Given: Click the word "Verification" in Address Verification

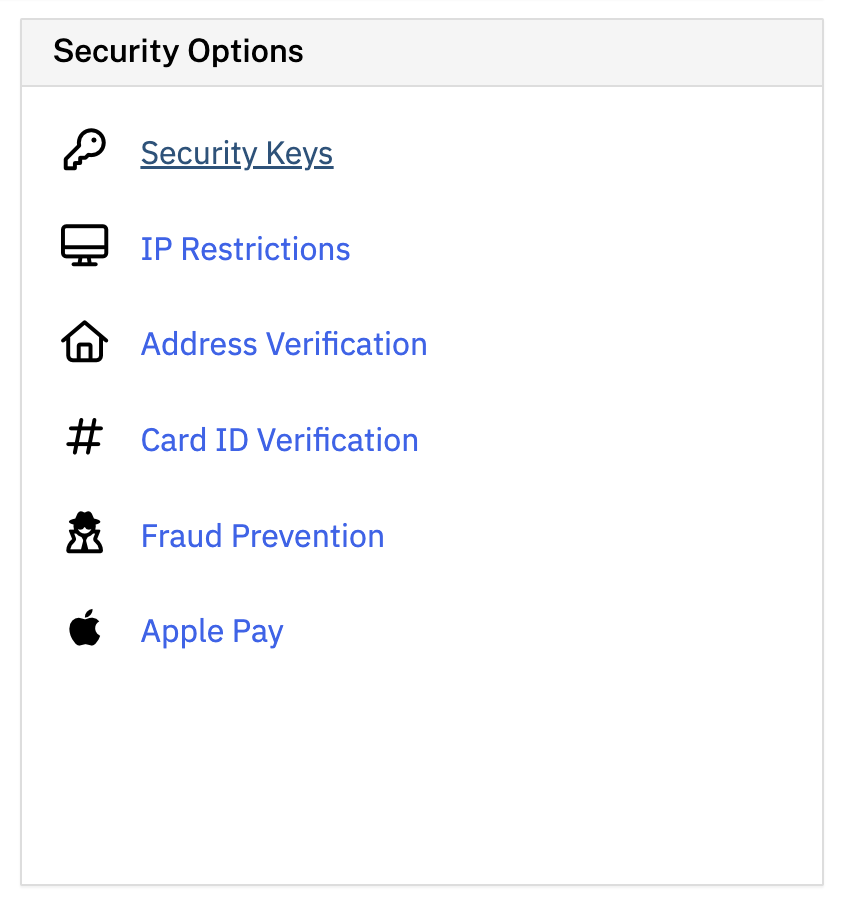Looking at the screenshot, I should [347, 344].
